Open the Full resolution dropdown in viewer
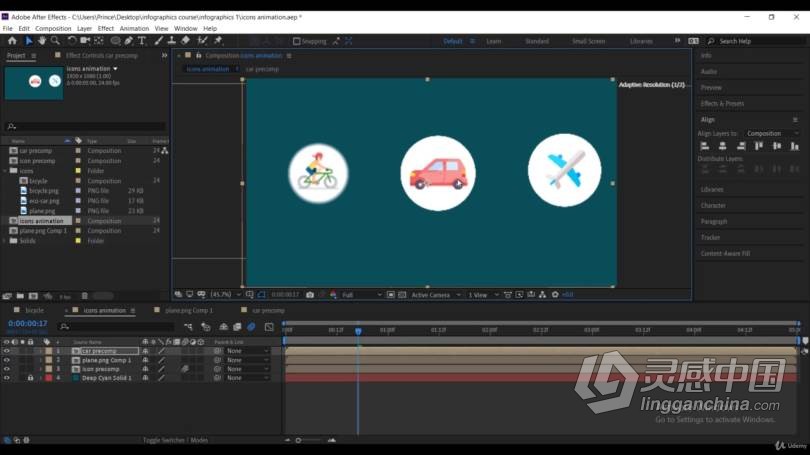 (362, 294)
